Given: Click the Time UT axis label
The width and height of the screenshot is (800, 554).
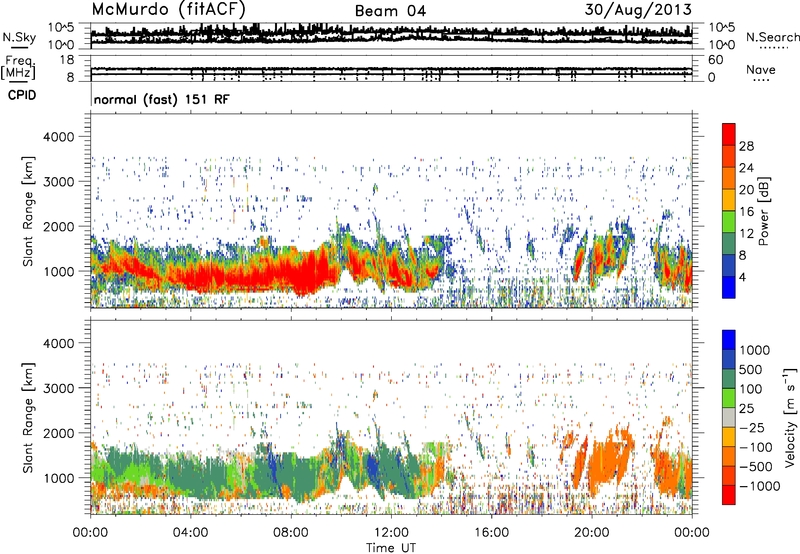Looking at the screenshot, I should click(391, 547).
